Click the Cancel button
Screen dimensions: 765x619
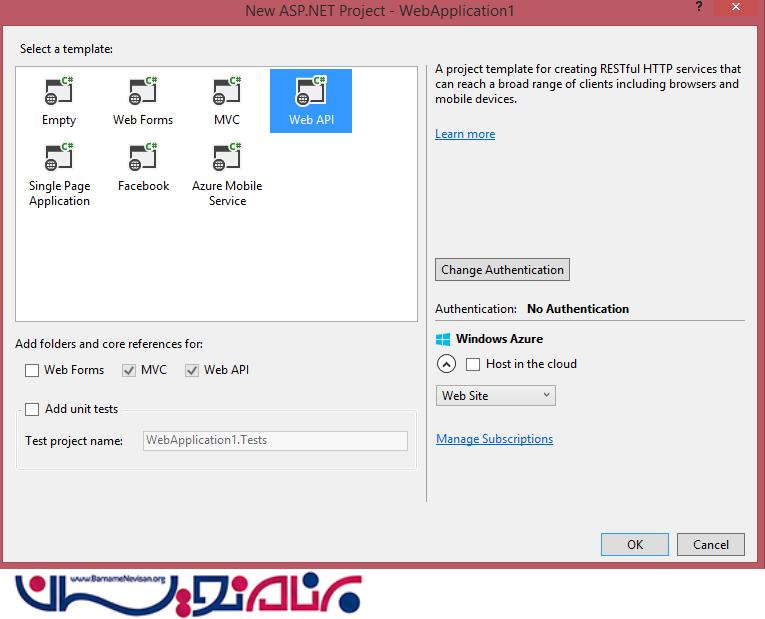click(x=711, y=544)
